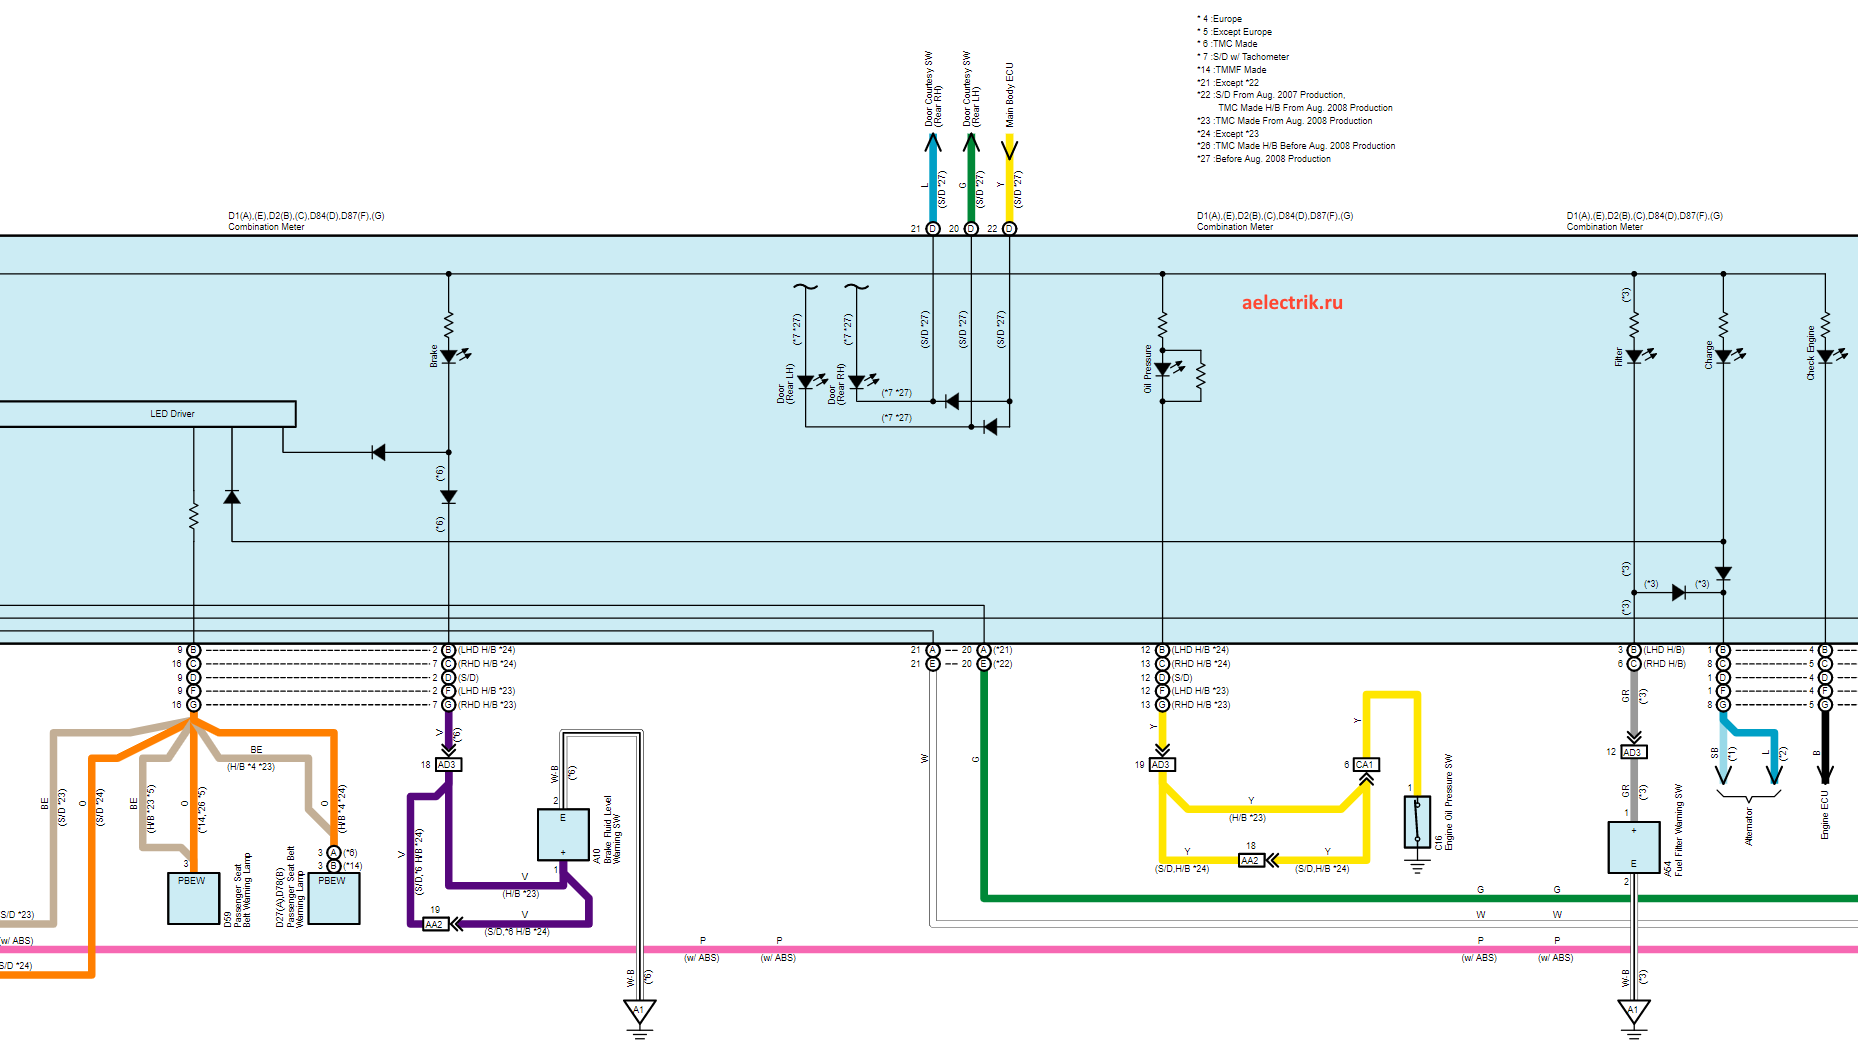Click the AD3 connector at pin 18
The height and width of the screenshot is (1041, 1858).
tap(448, 765)
